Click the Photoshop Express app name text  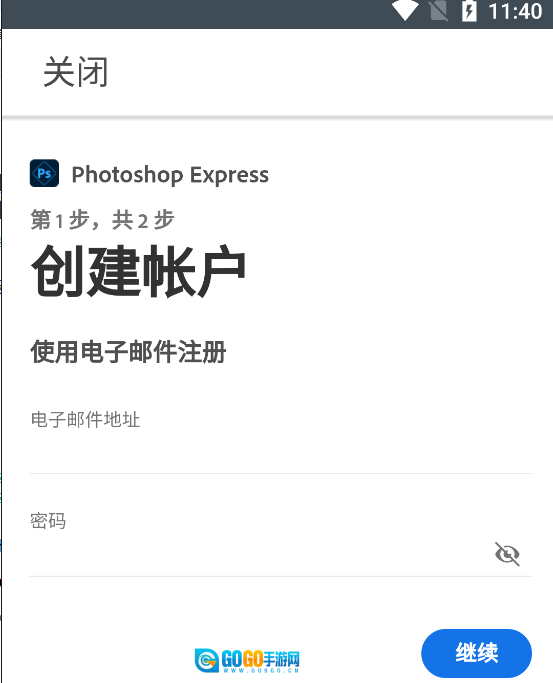170,175
